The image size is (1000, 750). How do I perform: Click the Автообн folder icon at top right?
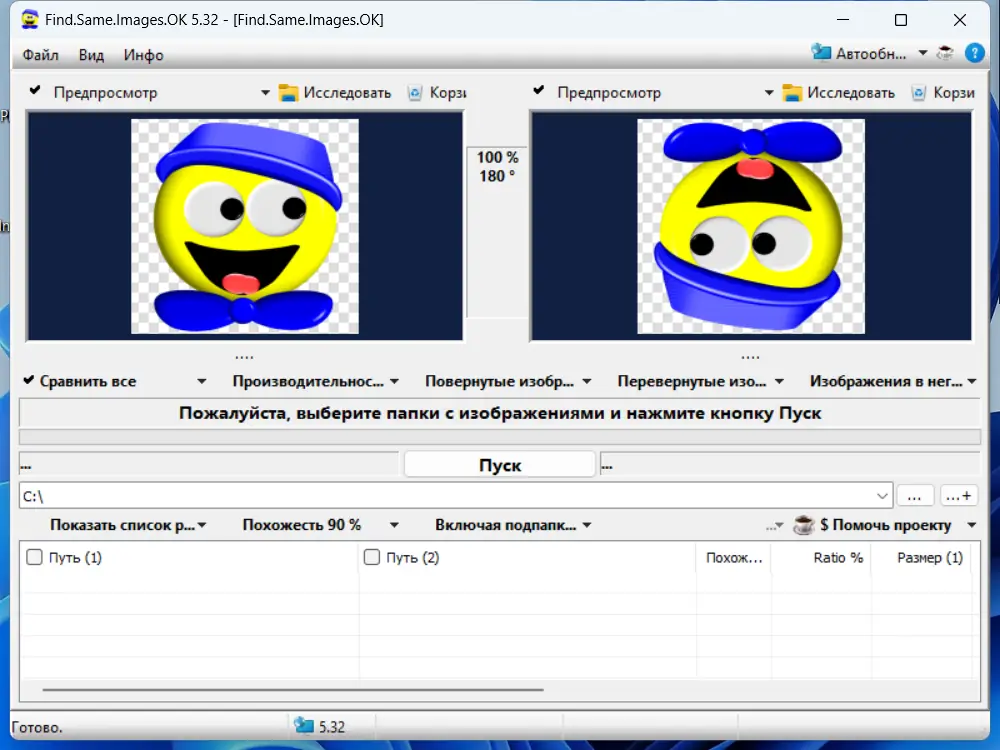[x=822, y=52]
